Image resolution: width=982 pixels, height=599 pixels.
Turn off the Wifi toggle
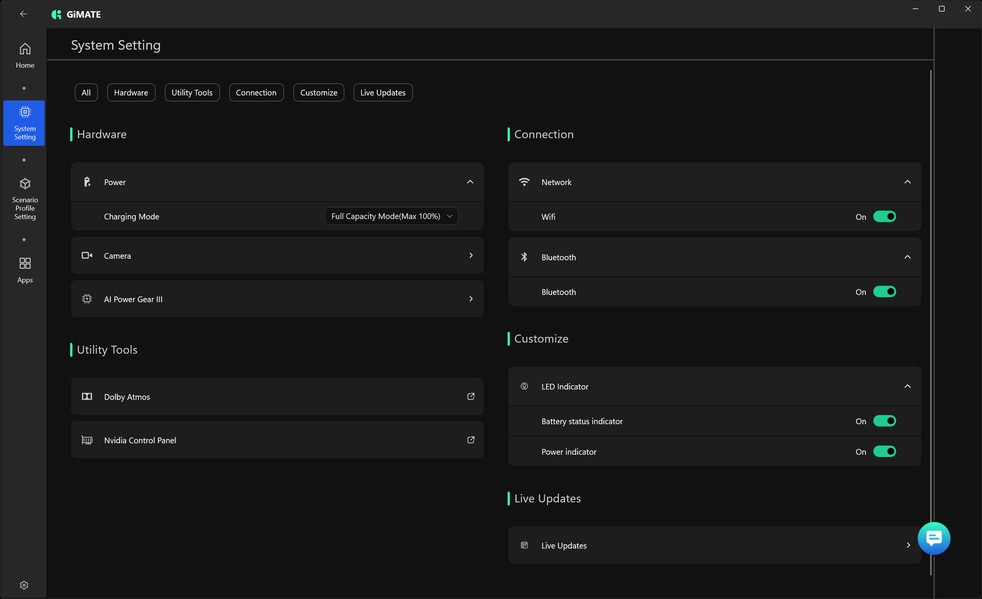click(x=884, y=217)
